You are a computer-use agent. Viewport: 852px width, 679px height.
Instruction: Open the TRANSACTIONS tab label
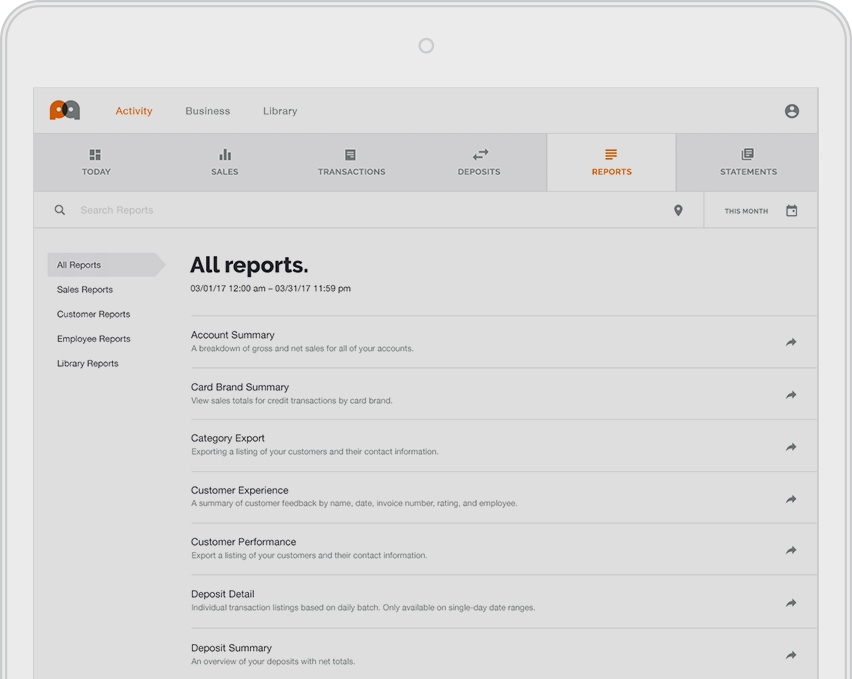[352, 172]
